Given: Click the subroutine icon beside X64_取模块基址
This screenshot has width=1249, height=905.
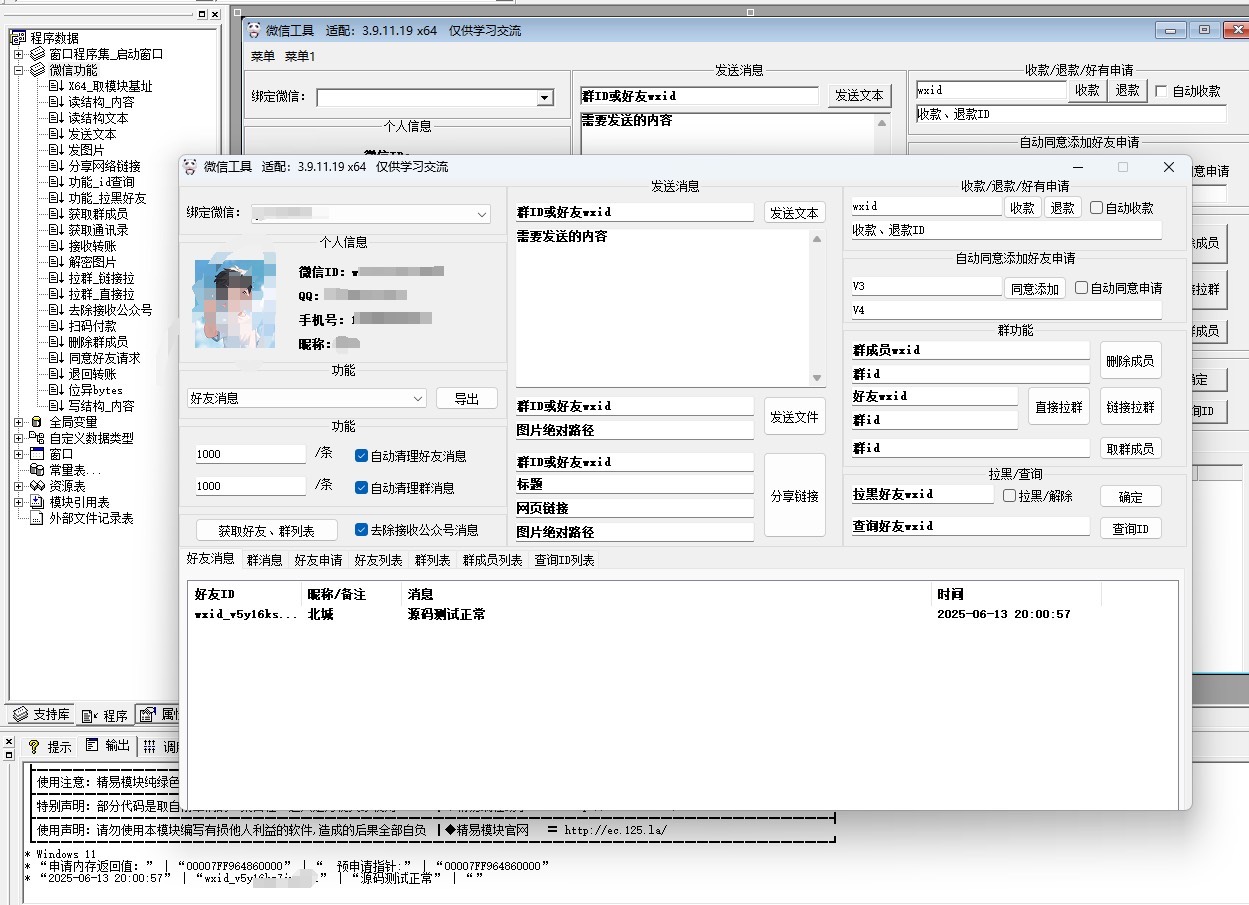Looking at the screenshot, I should point(56,86).
